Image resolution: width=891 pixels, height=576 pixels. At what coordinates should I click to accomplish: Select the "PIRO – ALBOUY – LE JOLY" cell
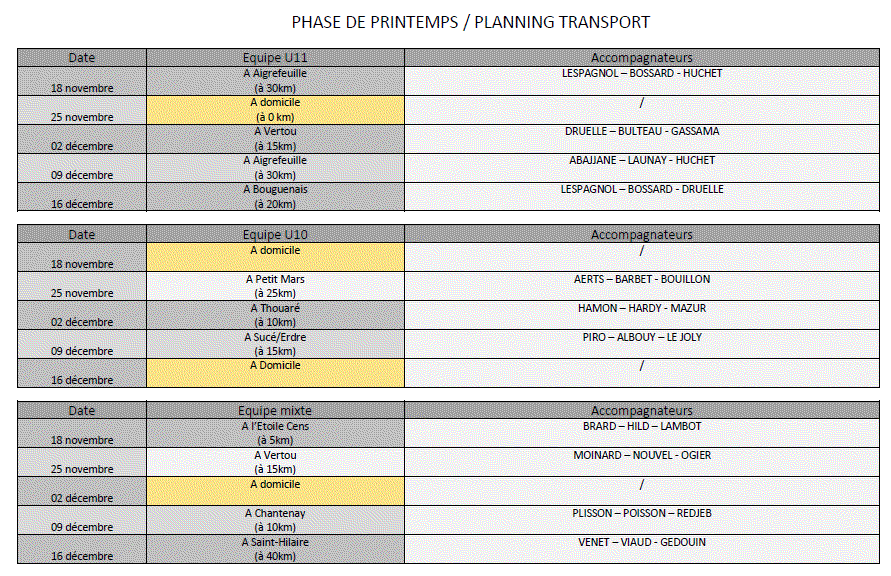(641, 338)
